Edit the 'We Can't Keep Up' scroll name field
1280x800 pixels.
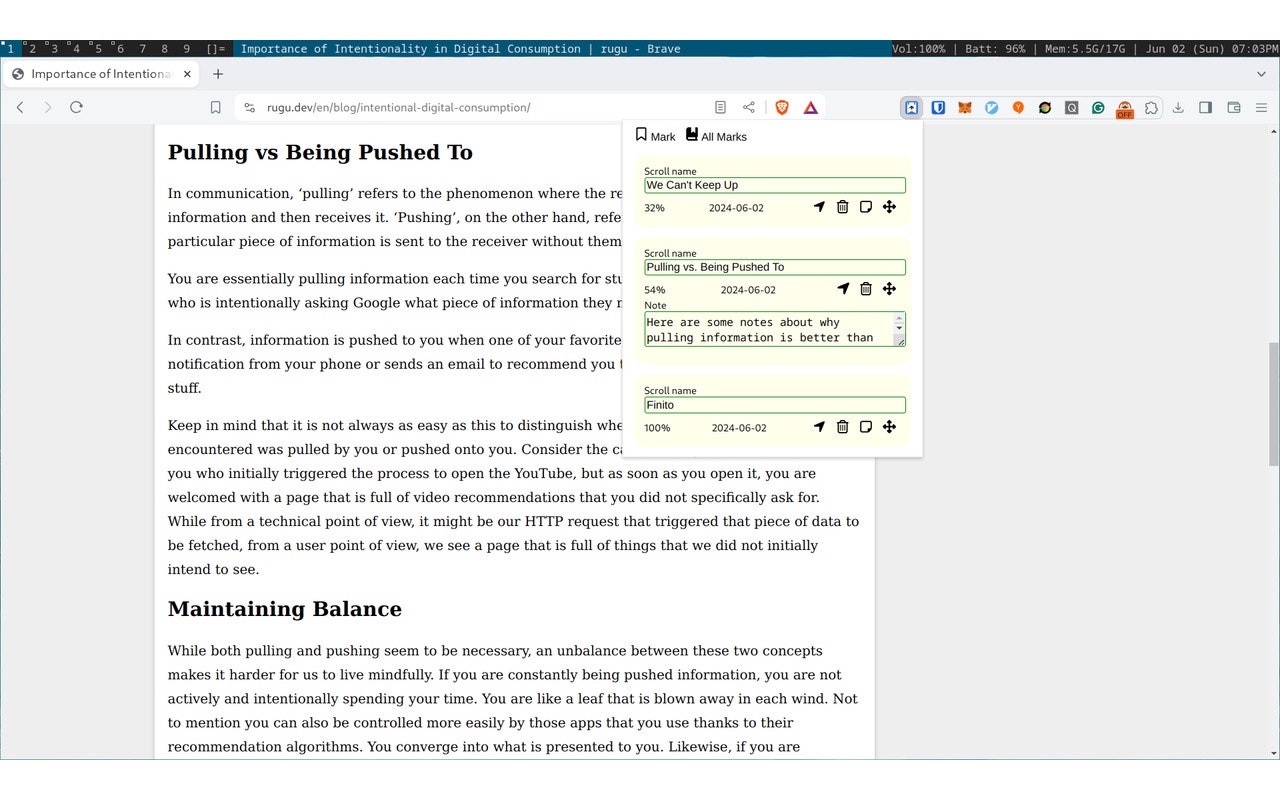coord(775,185)
